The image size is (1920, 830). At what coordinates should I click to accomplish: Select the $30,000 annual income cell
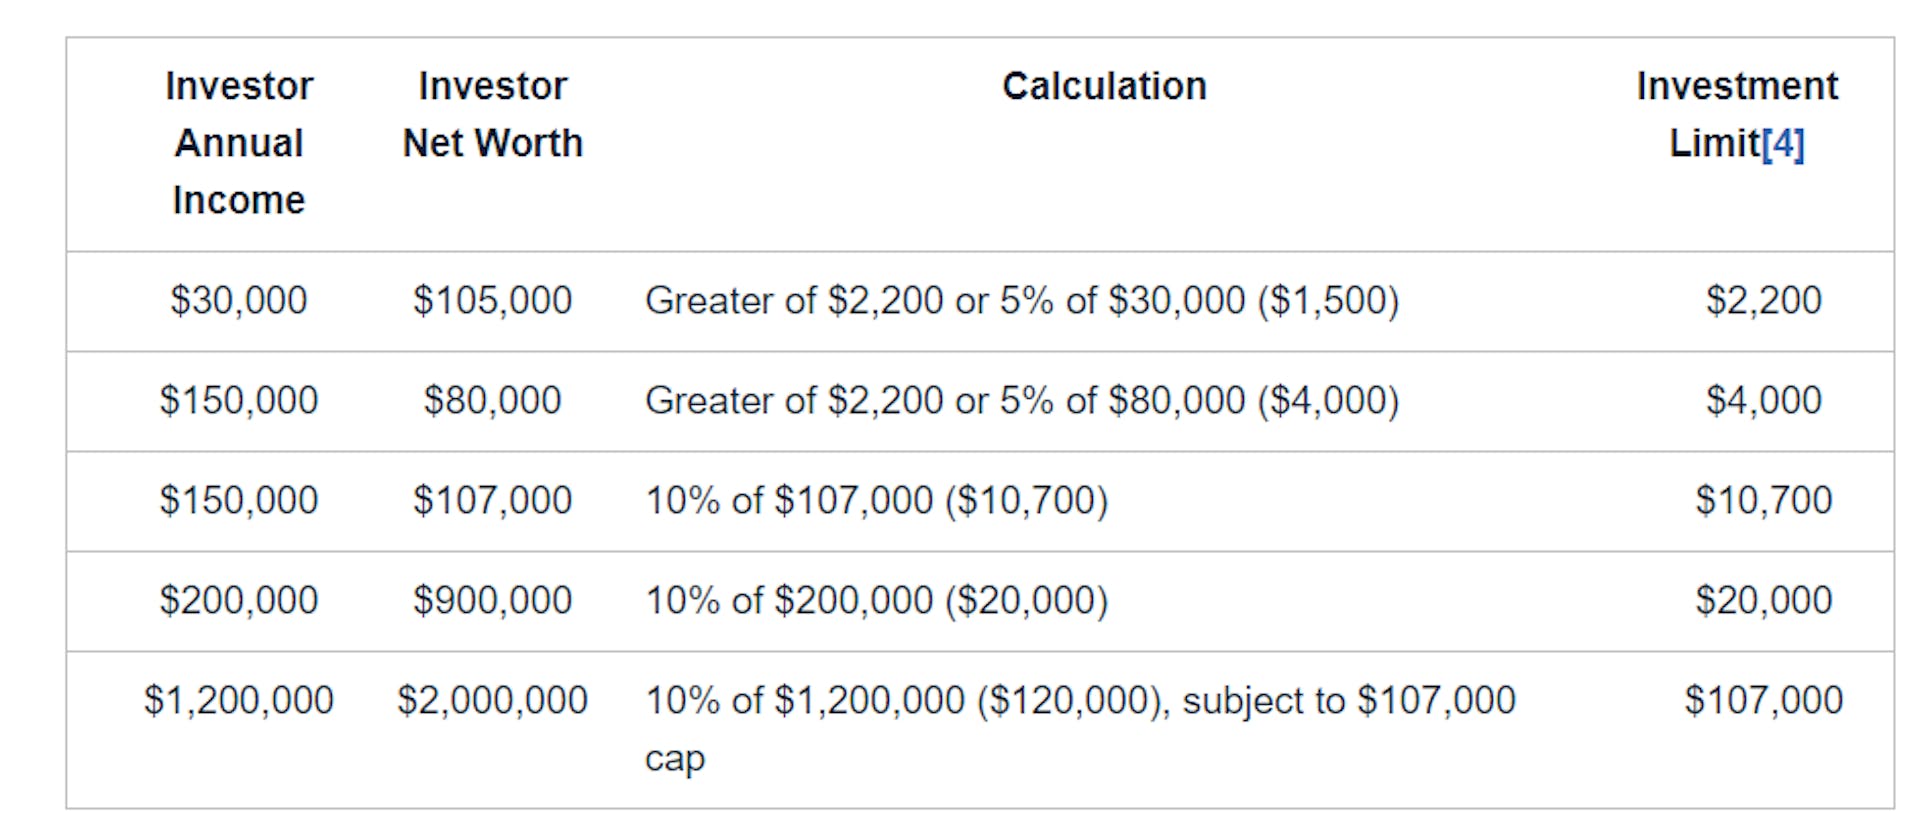[x=239, y=300]
